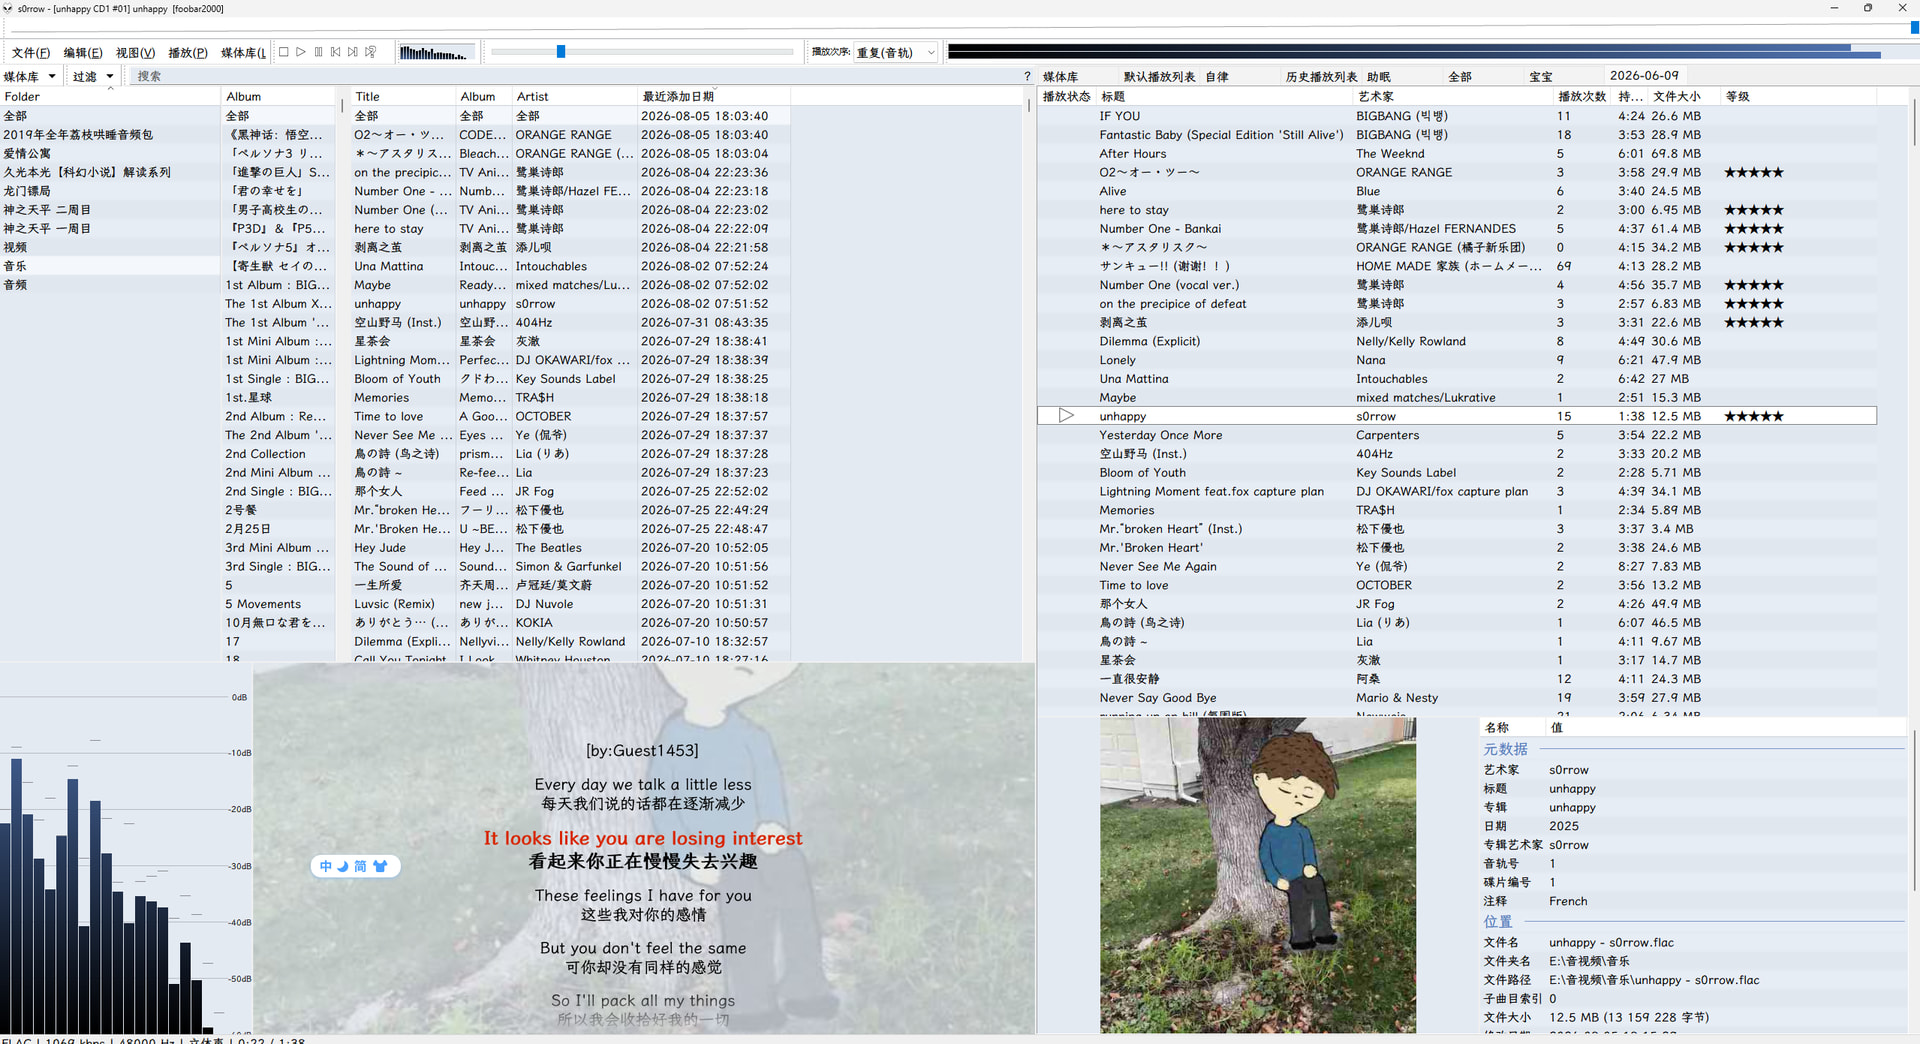
Task: Switch to the 助眠 playlist tab
Action: (1379, 76)
